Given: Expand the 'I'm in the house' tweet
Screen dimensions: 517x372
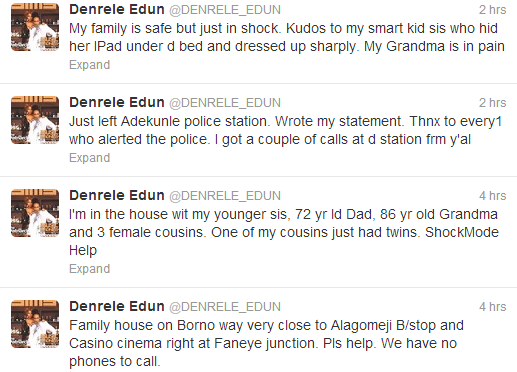Looking at the screenshot, I should pyautogui.click(x=89, y=269).
